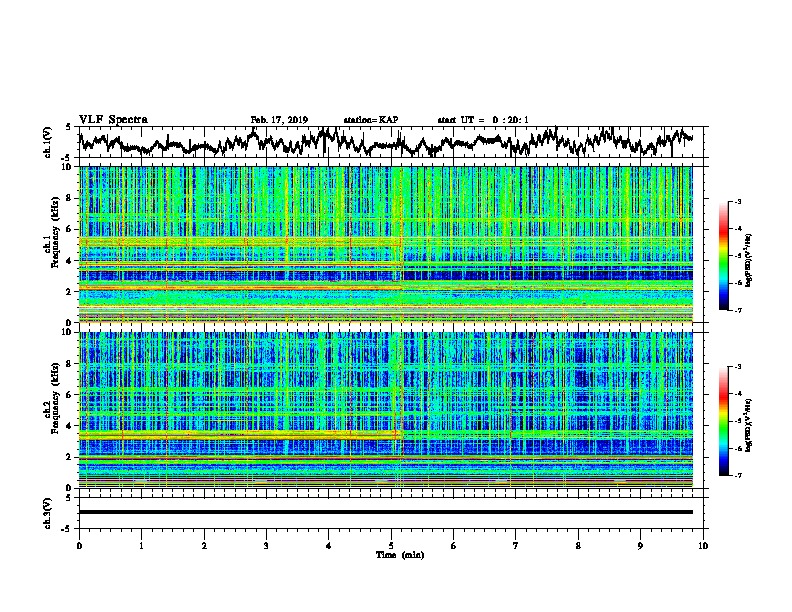Click the time axis tick label "7"
This screenshot has width=792, height=612.
click(x=516, y=545)
